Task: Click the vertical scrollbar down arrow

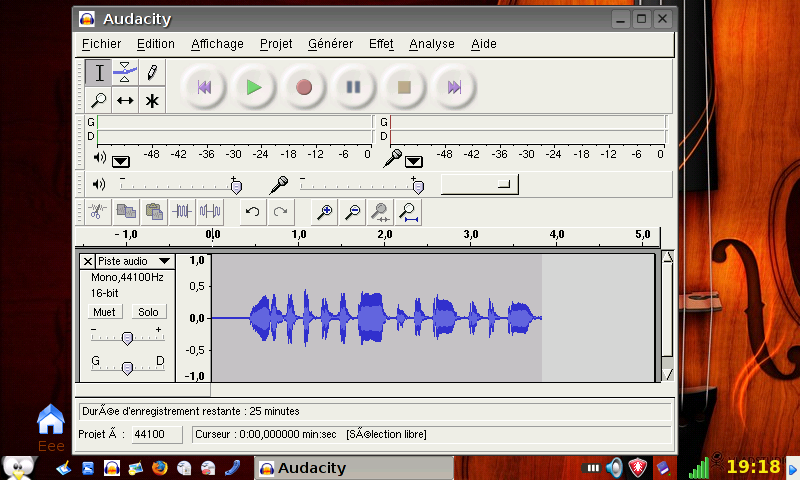Action: click(x=667, y=375)
